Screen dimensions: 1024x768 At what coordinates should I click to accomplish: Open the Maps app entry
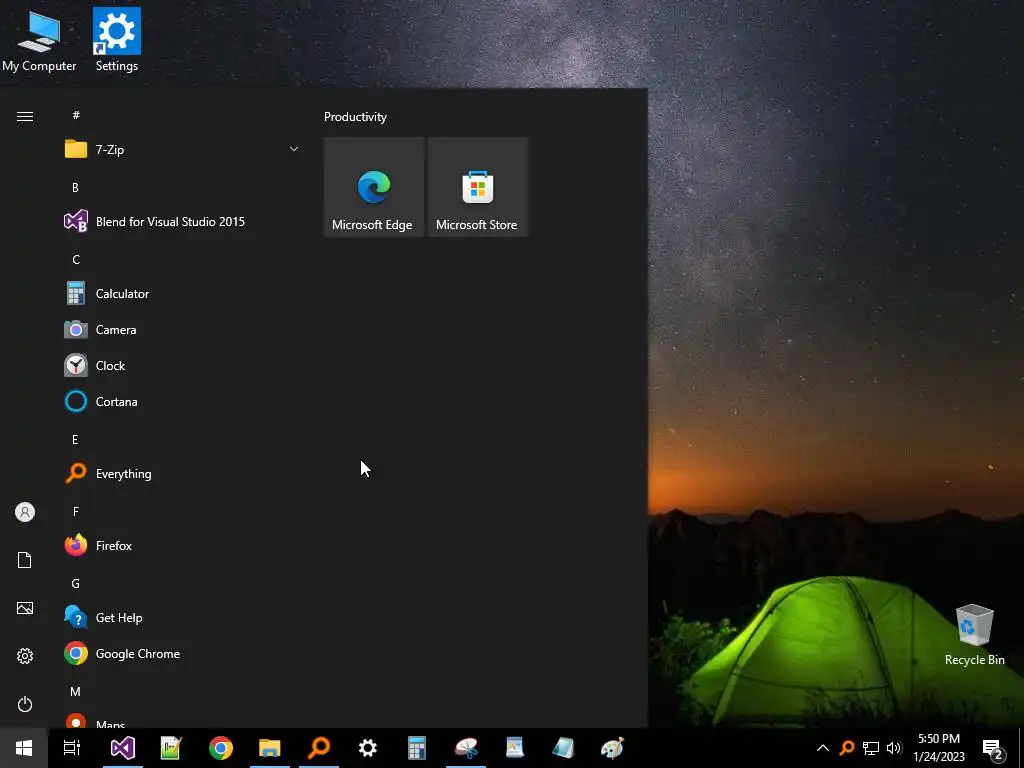tap(183, 721)
